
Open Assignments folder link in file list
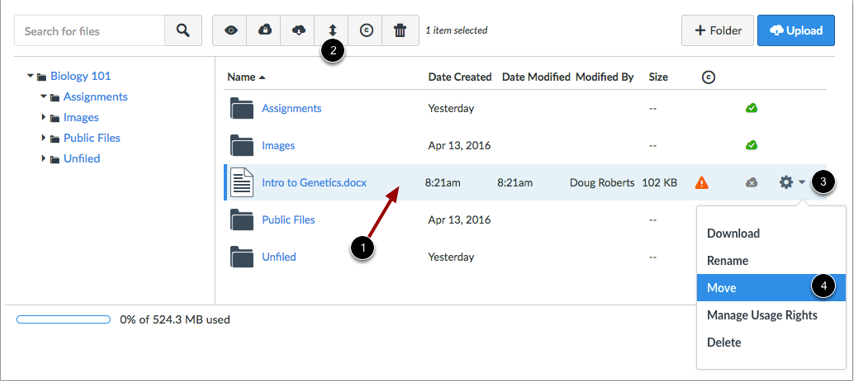[x=291, y=108]
